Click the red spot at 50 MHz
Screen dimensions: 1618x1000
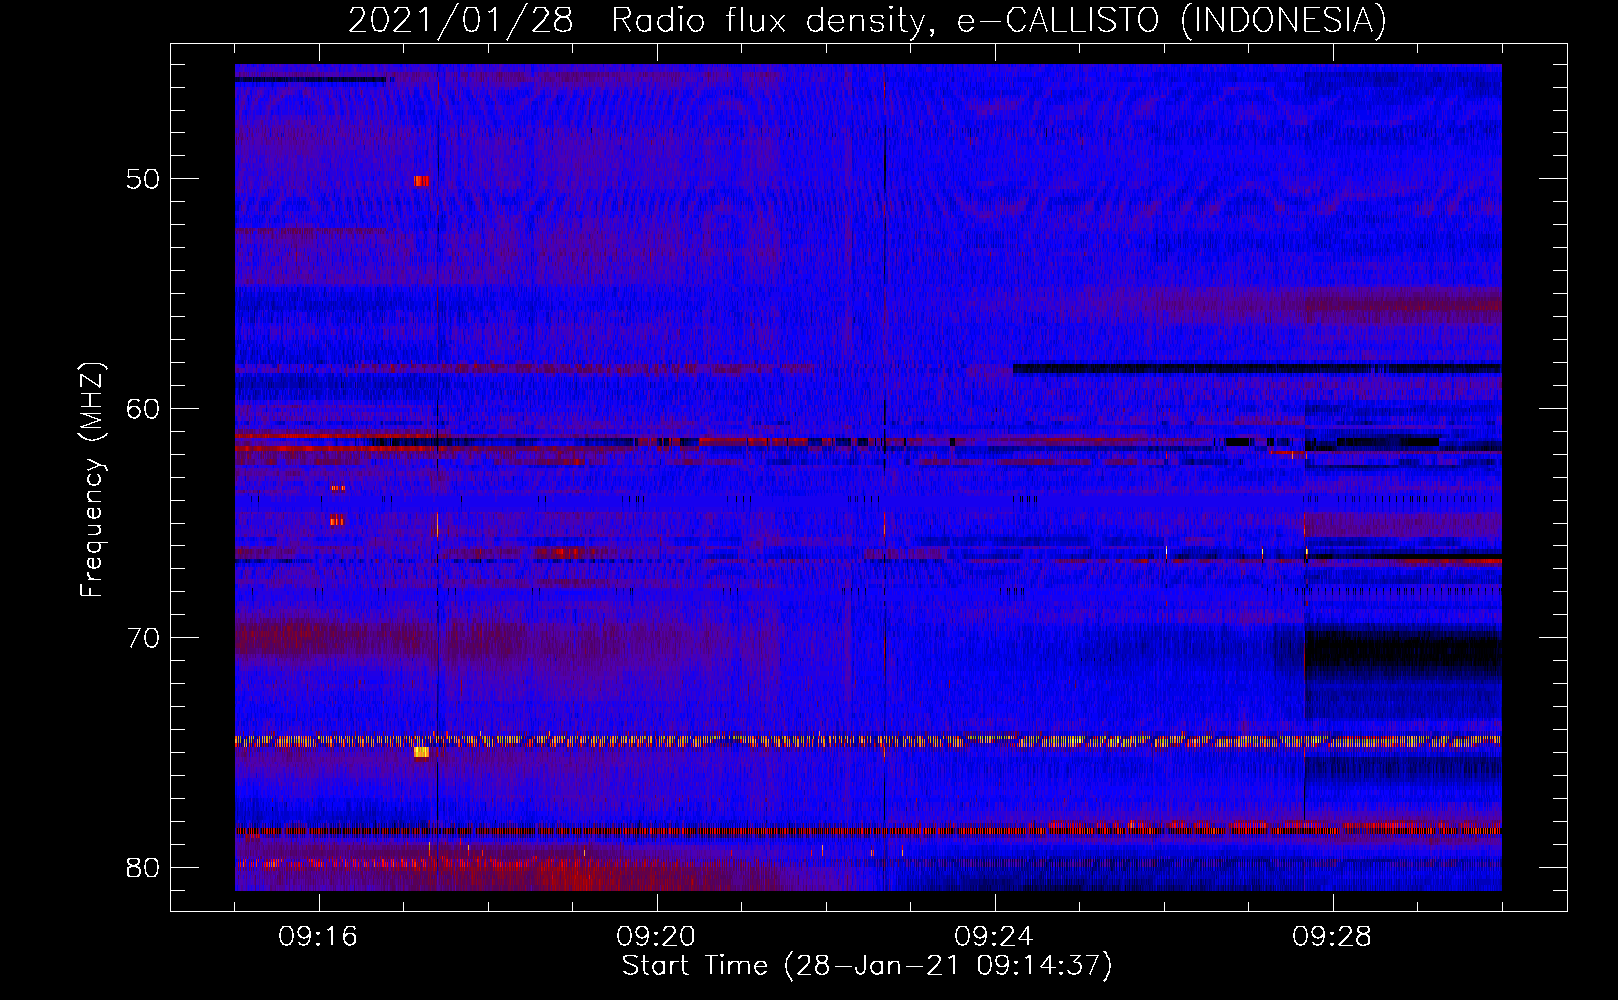421,181
